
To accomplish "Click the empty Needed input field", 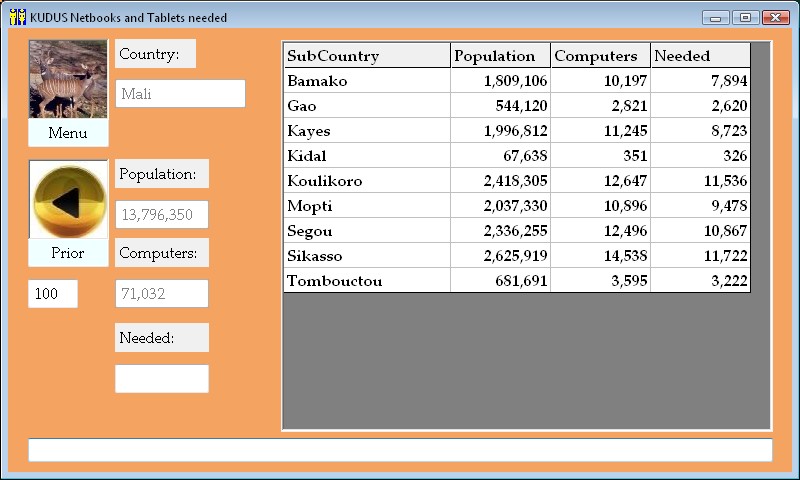I will click(x=162, y=379).
